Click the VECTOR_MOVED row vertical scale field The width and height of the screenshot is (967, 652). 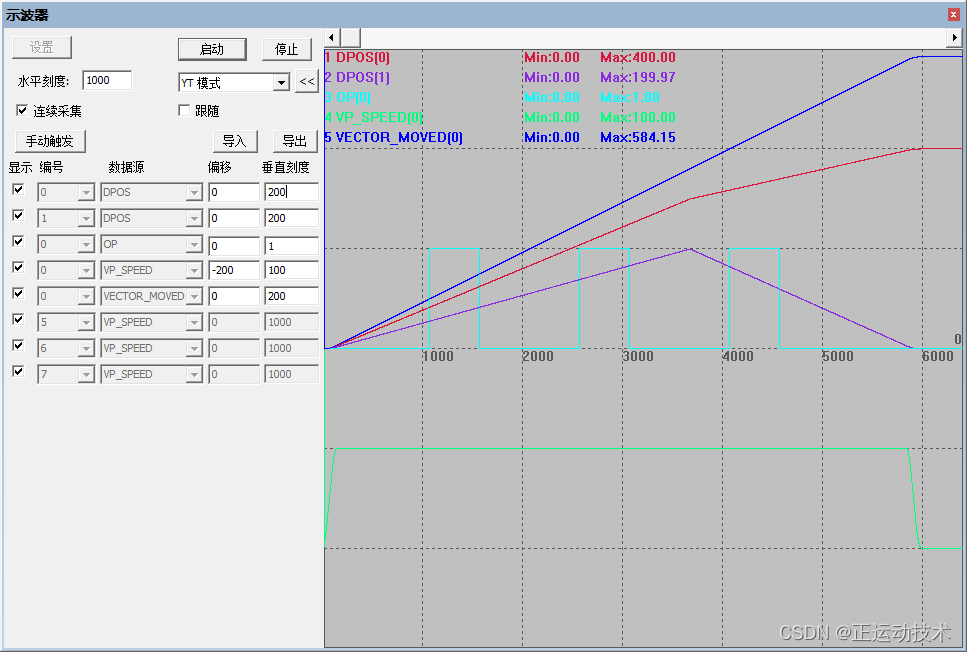click(x=291, y=296)
